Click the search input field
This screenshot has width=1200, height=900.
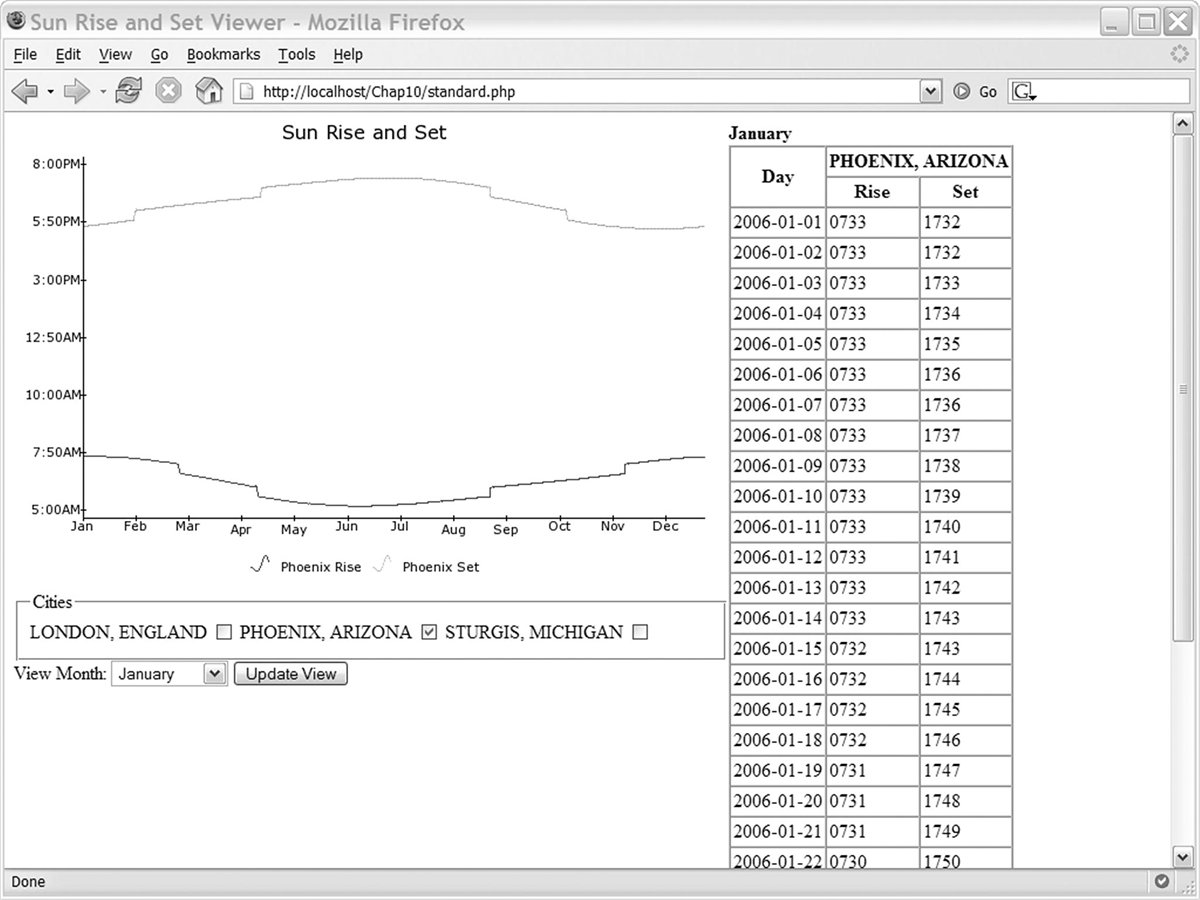[1100, 92]
